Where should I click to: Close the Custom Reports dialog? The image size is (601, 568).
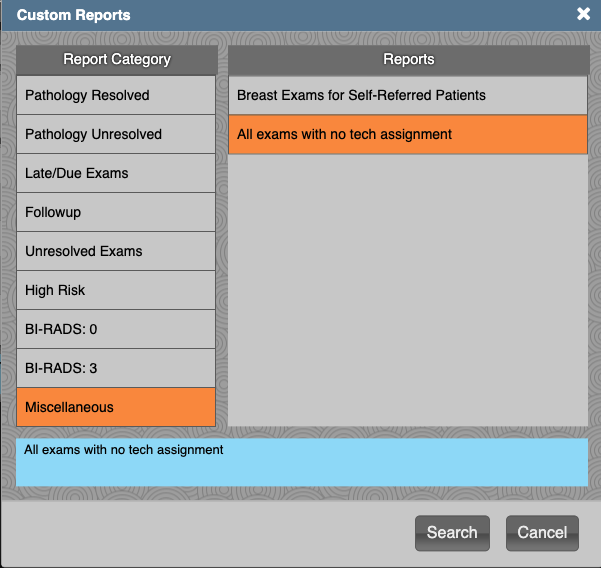coord(583,14)
